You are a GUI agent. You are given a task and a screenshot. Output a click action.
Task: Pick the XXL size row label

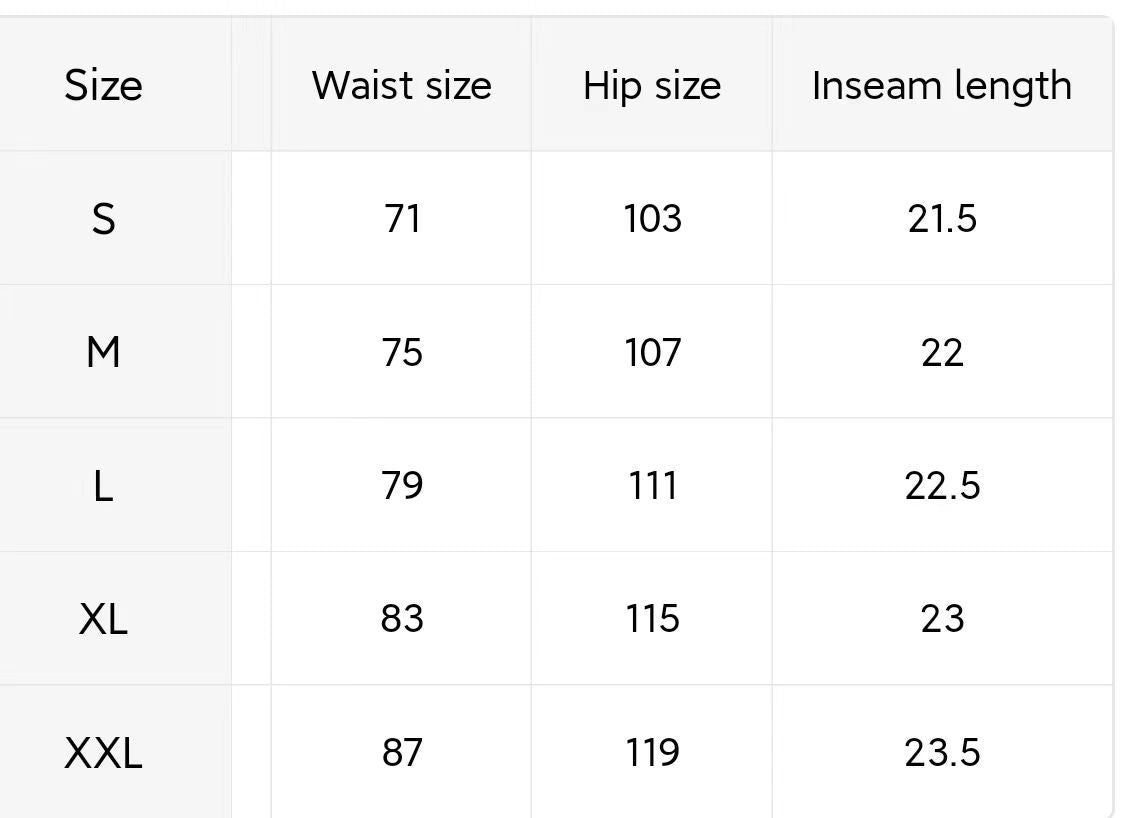pos(104,753)
